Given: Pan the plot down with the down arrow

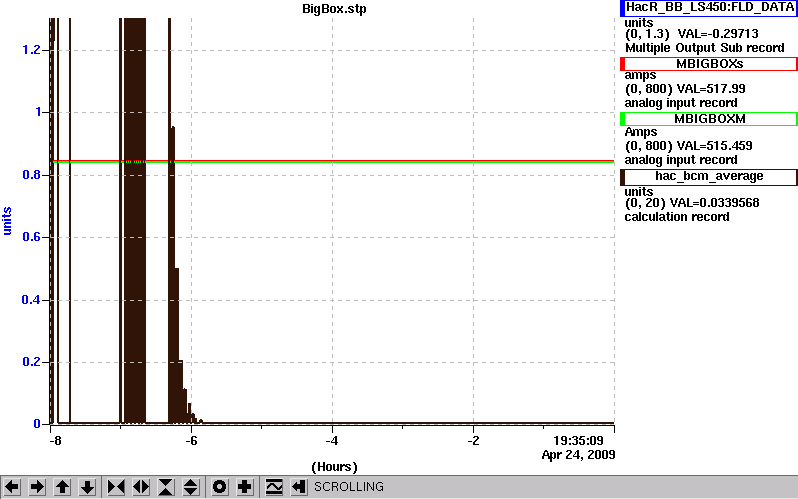Looking at the screenshot, I should [87, 487].
